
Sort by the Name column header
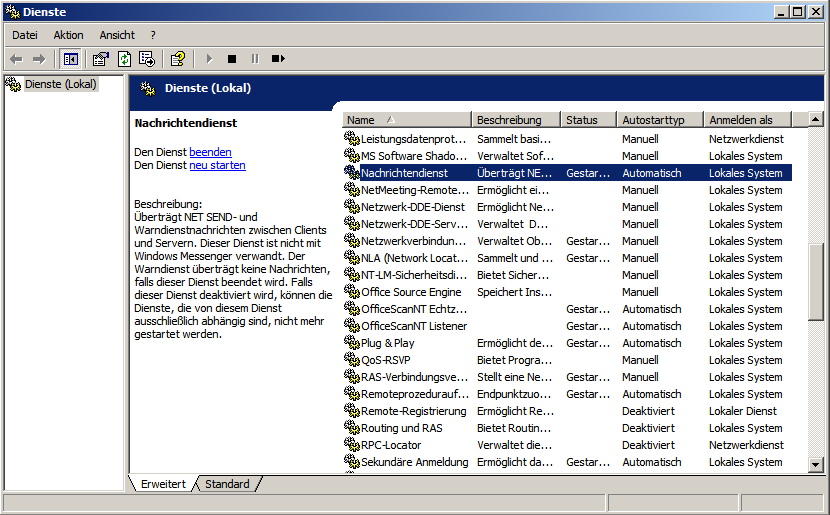click(407, 120)
